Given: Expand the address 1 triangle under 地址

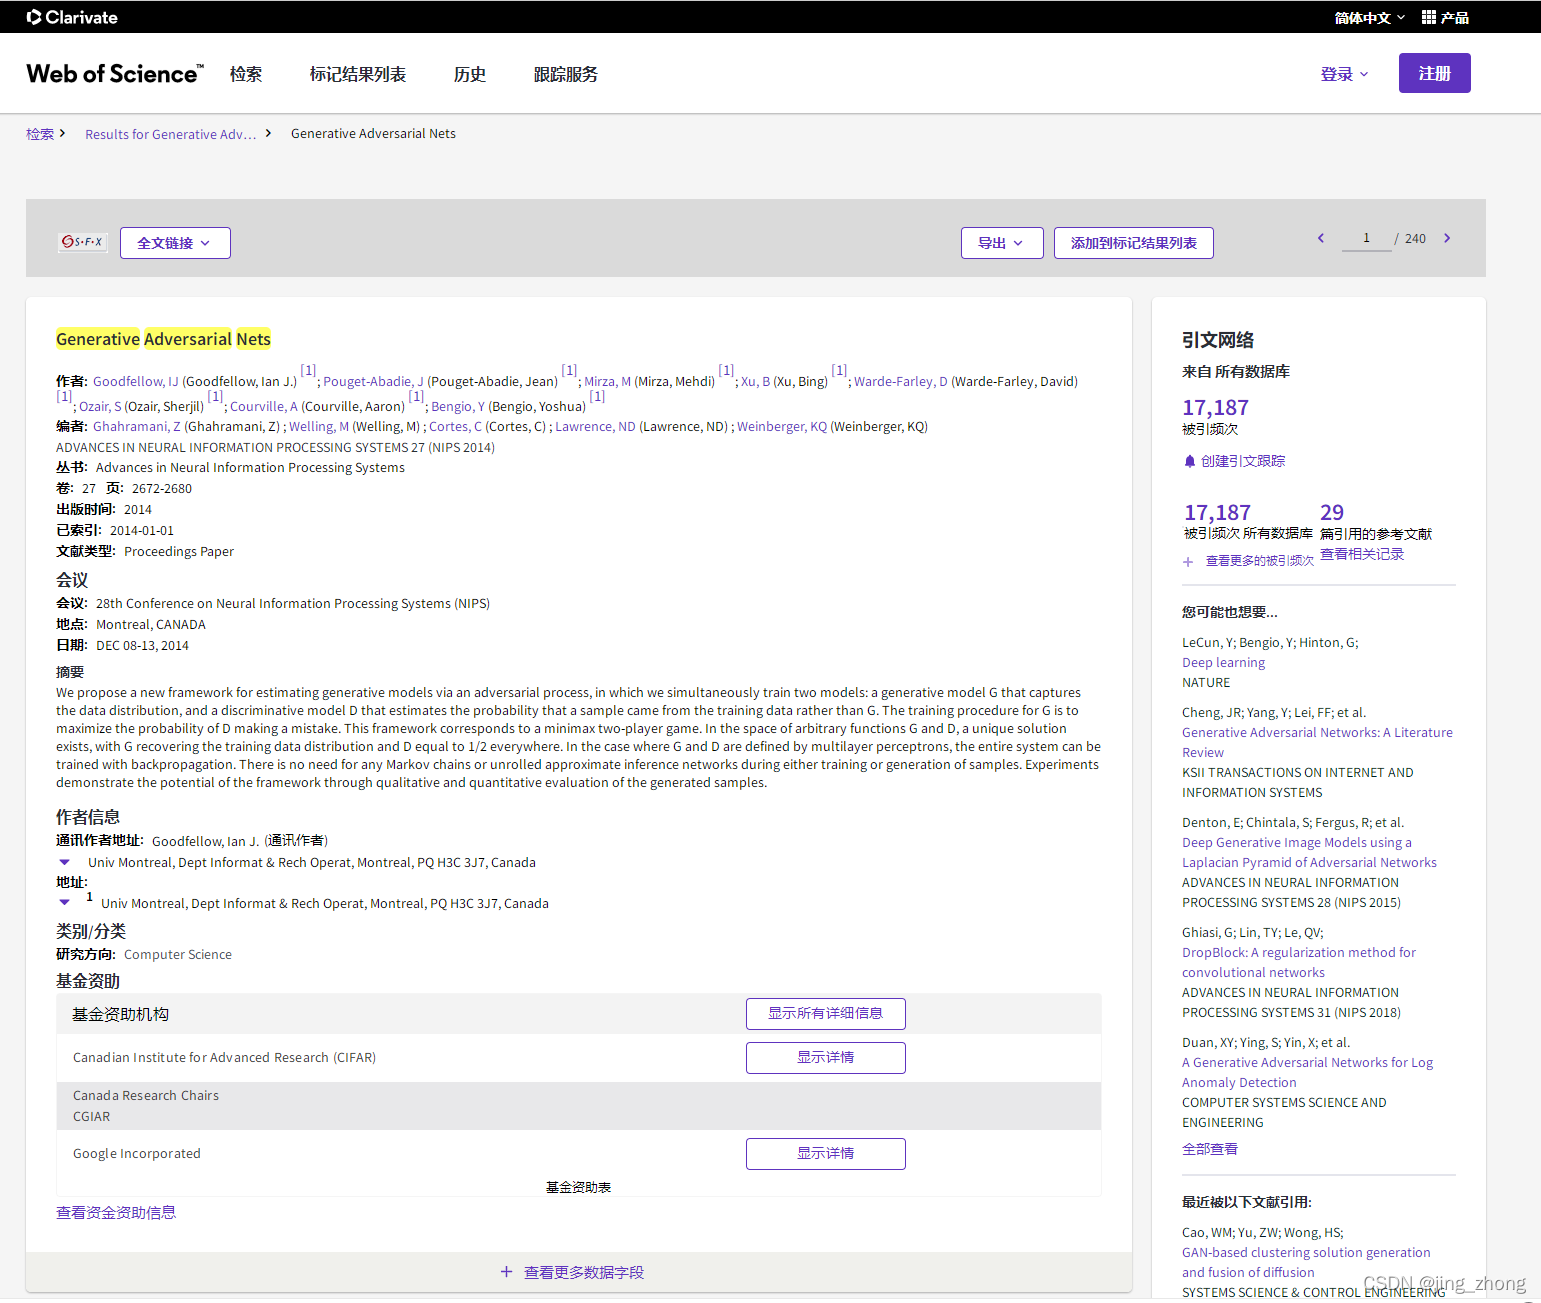Looking at the screenshot, I should point(65,903).
